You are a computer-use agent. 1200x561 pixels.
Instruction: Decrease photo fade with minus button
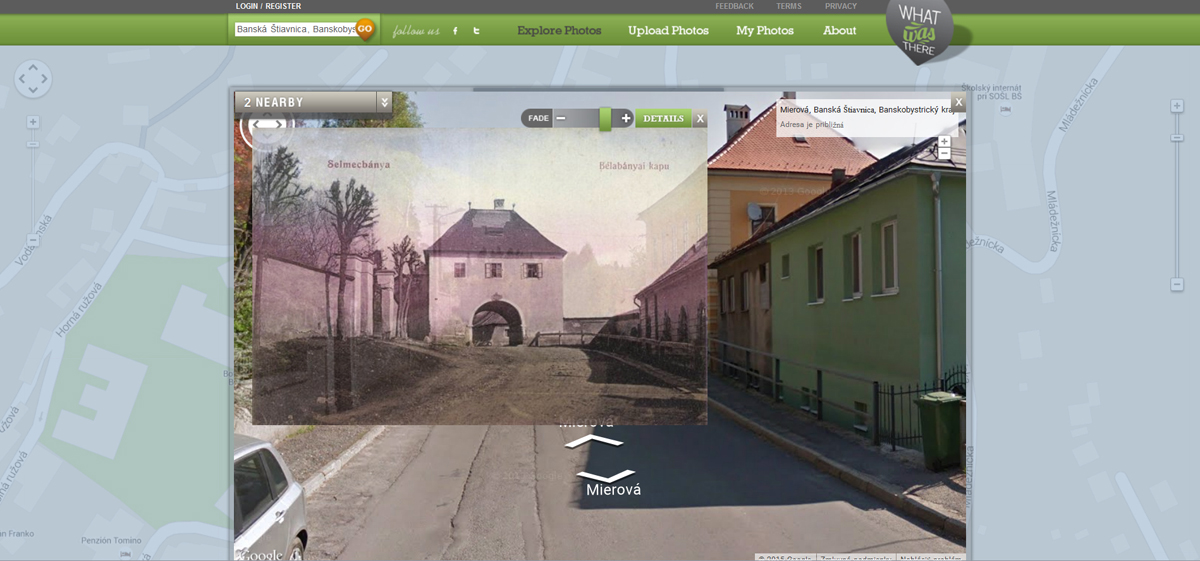pos(561,118)
